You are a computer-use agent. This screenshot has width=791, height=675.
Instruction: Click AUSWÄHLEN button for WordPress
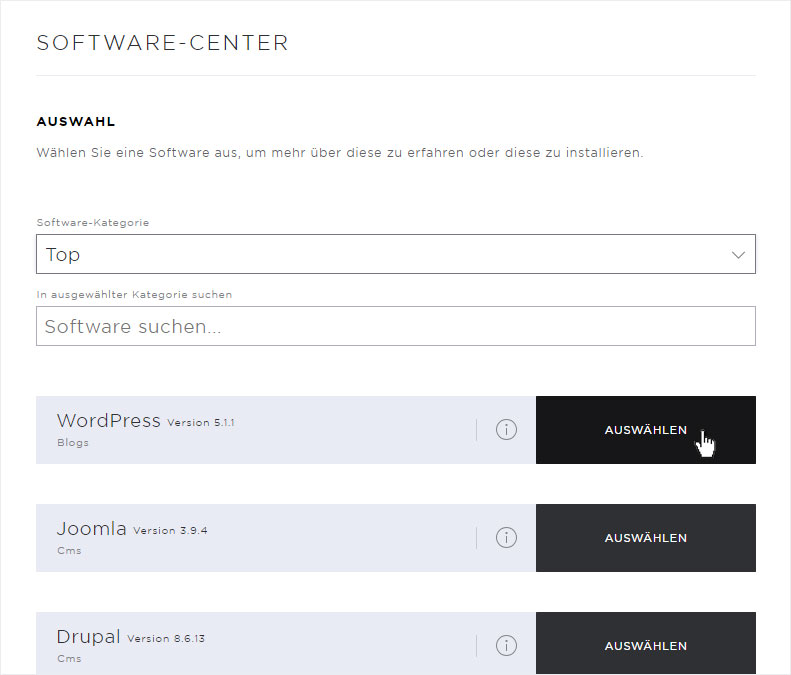(646, 430)
